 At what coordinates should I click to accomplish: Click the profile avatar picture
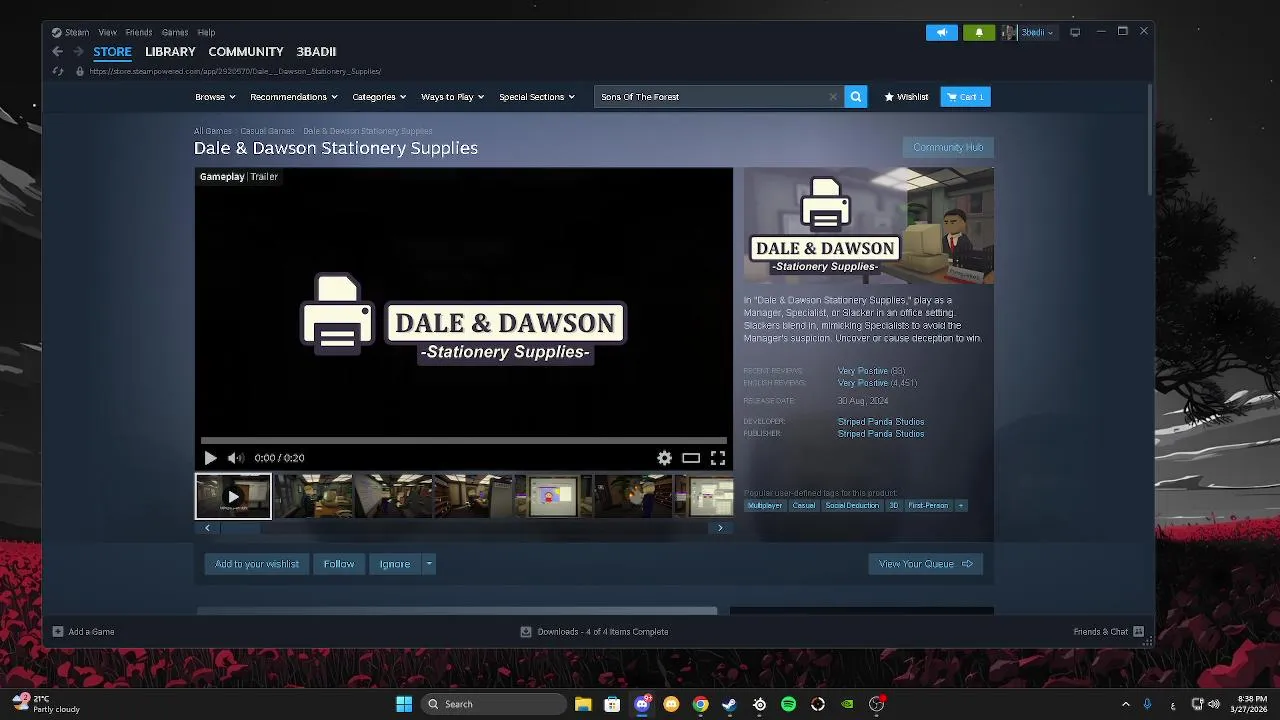[1009, 32]
